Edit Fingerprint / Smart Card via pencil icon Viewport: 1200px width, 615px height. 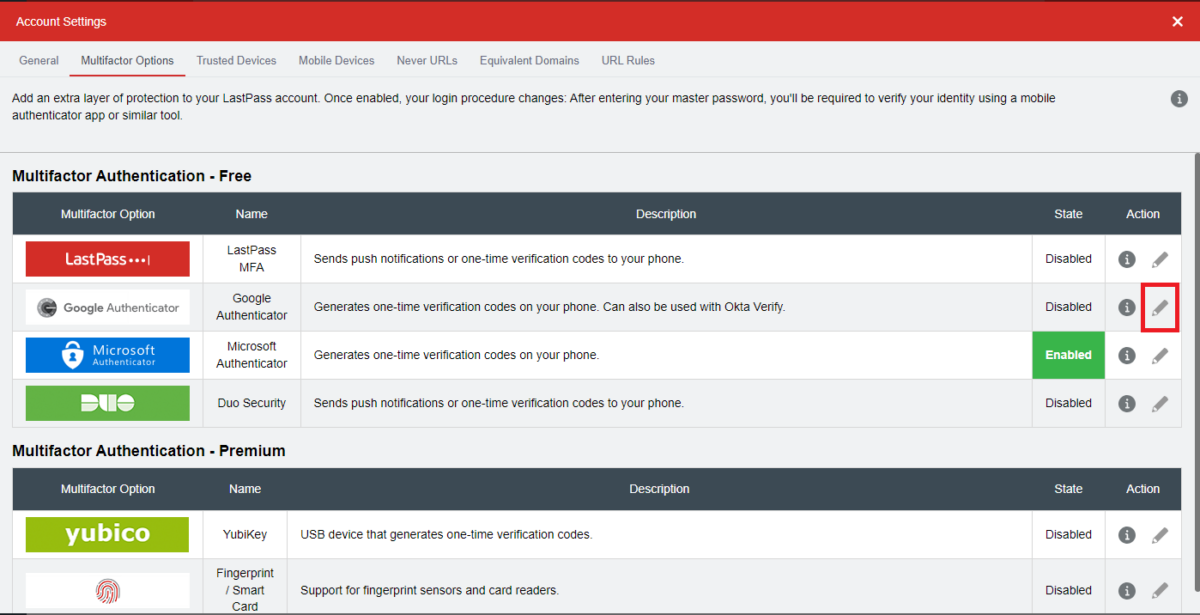1160,590
